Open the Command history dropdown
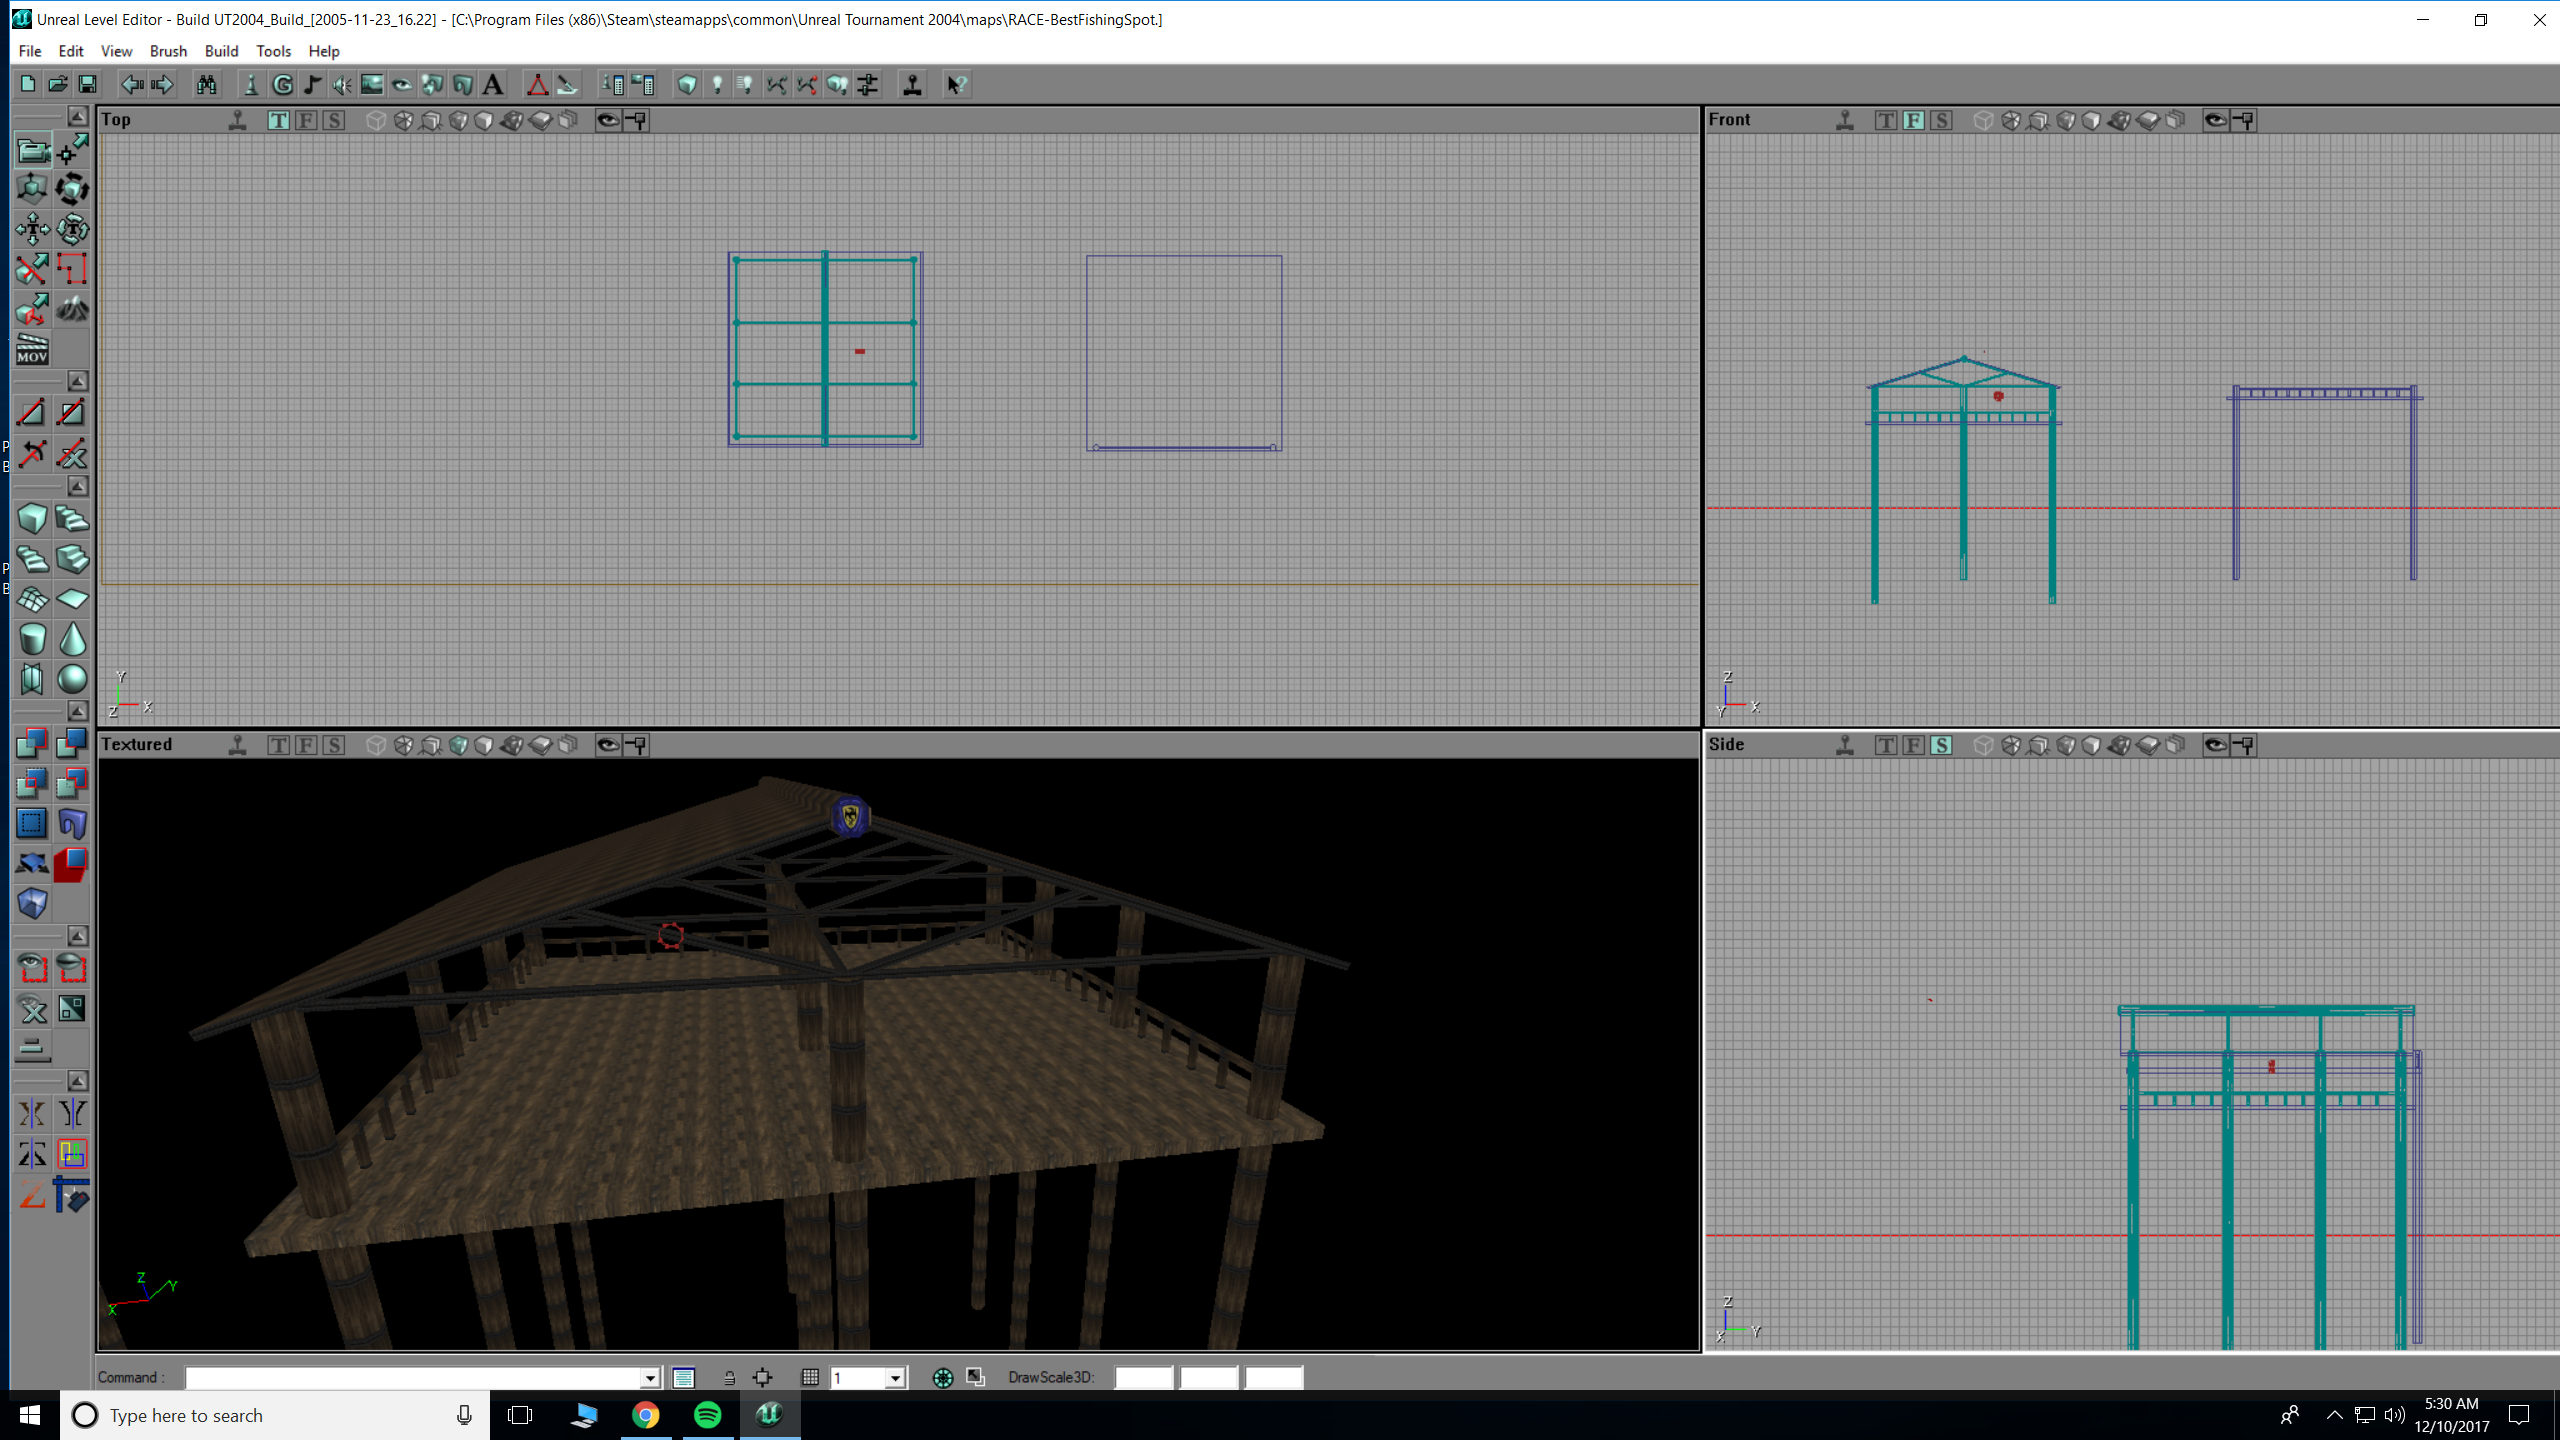2560x1440 pixels. (650, 1378)
